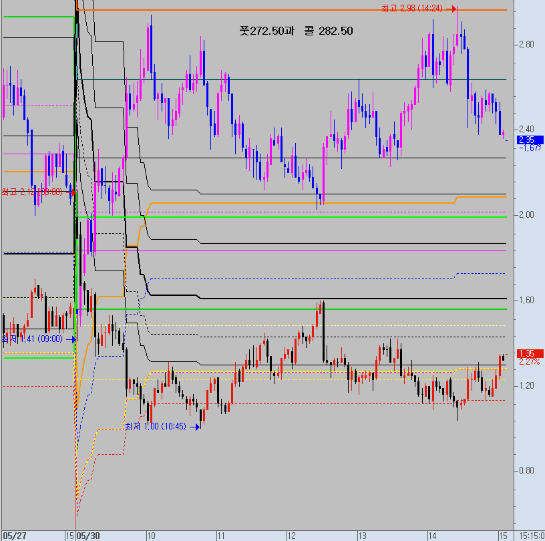Click the chart title 풋272.50과 콜 282.50
Viewport: 545px width, 541px height.
point(296,31)
